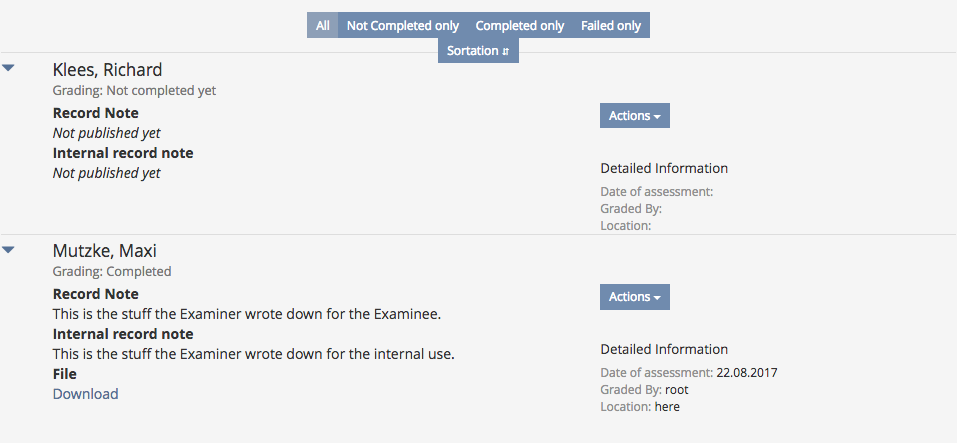
Task: Click the Mutzke, Maxi name heading
Action: pyautogui.click(x=105, y=251)
